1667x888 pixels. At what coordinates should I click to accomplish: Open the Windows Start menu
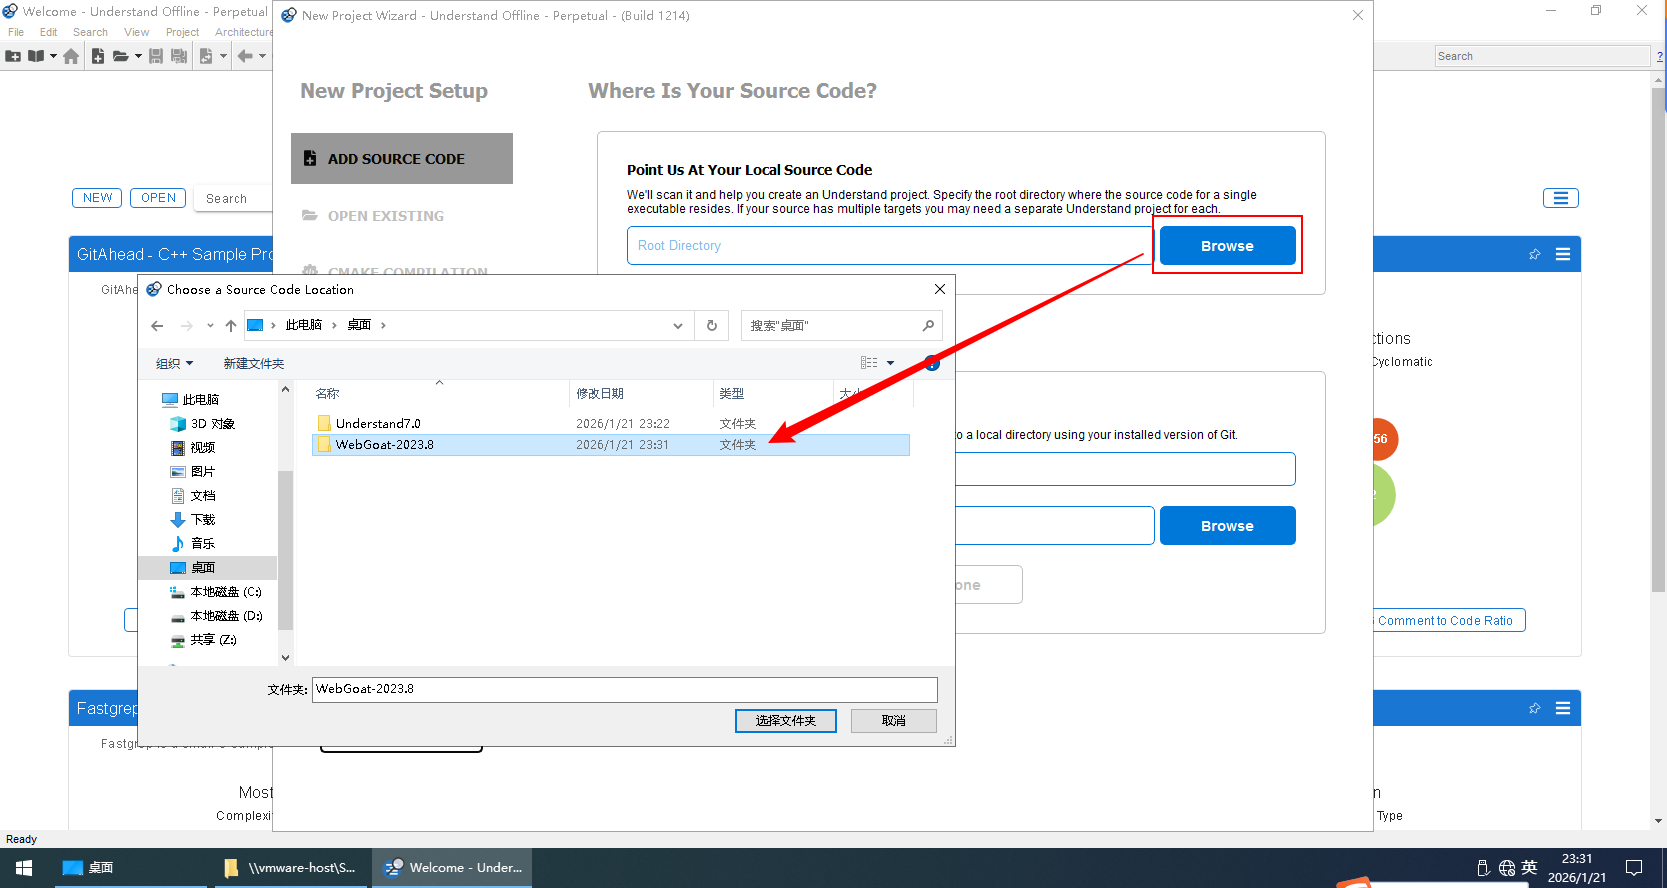coord(24,868)
